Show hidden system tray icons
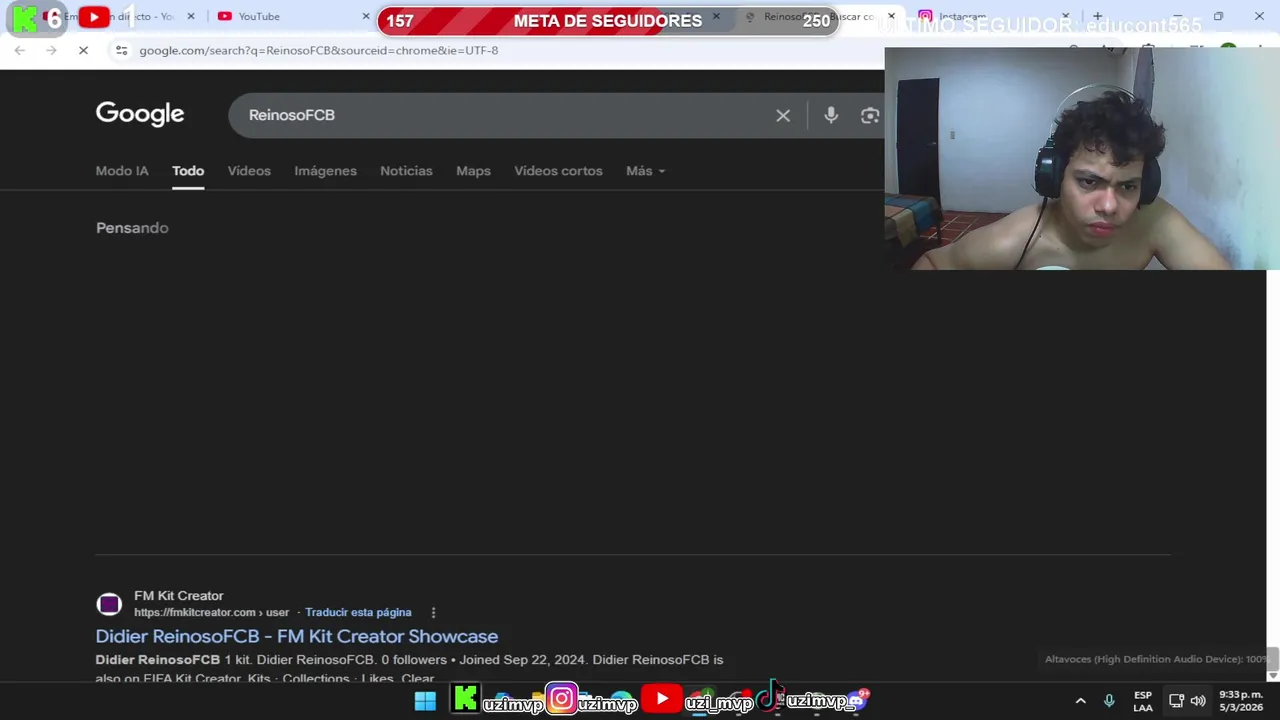This screenshot has width=1280, height=720. (x=1080, y=701)
